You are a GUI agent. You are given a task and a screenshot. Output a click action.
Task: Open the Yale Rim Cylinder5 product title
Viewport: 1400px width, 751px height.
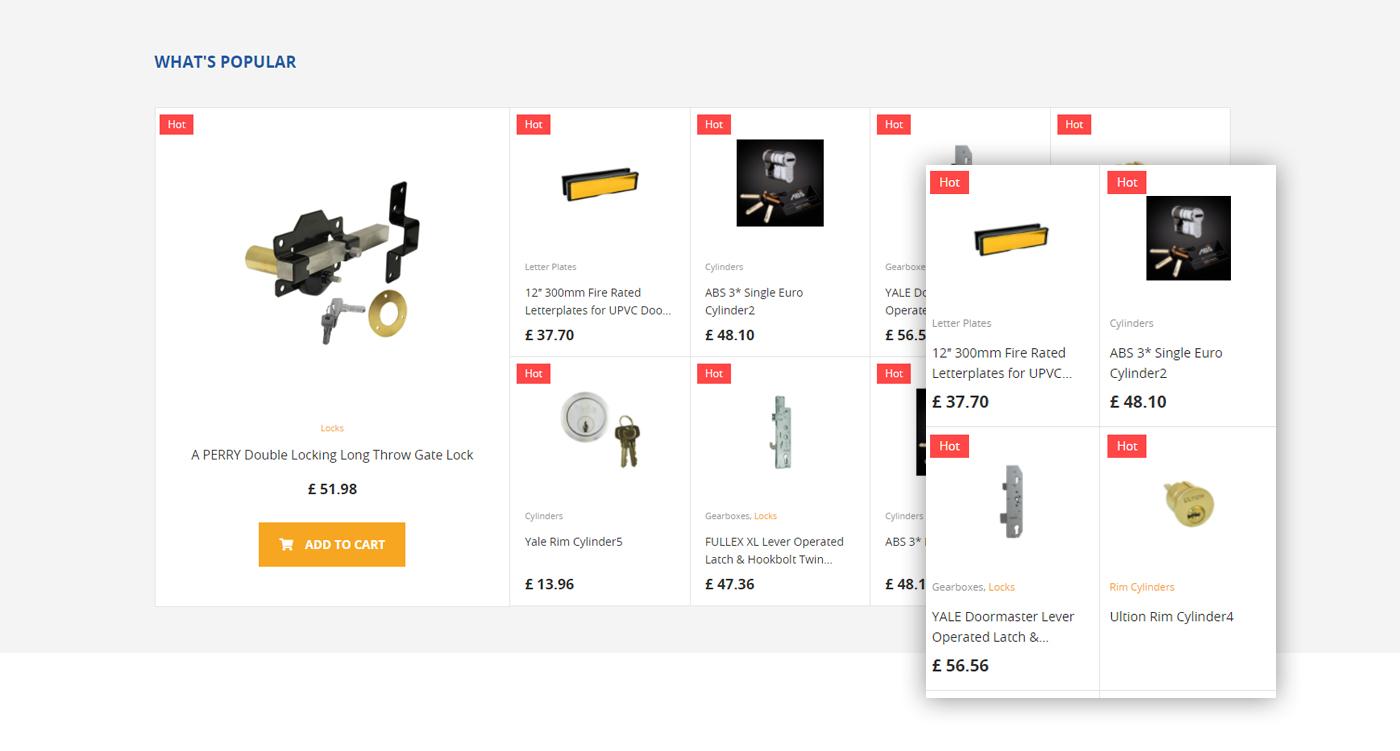tap(574, 542)
